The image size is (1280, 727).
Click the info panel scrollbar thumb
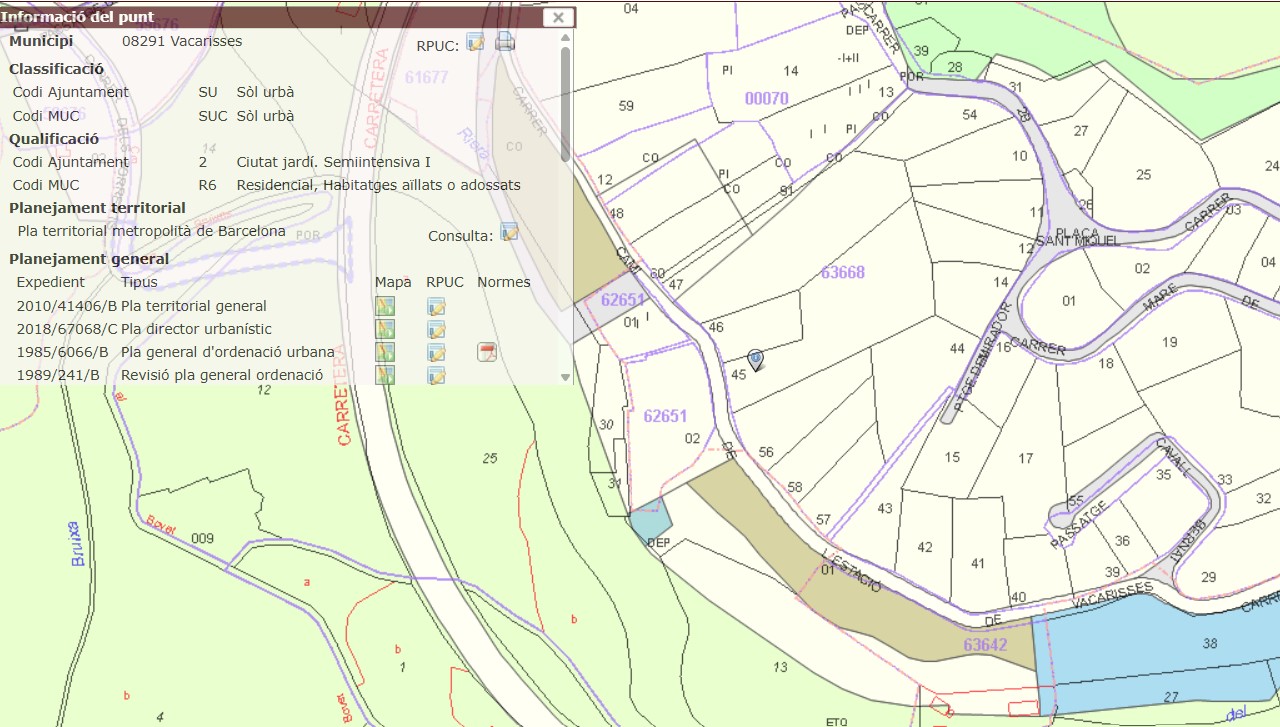pos(565,103)
